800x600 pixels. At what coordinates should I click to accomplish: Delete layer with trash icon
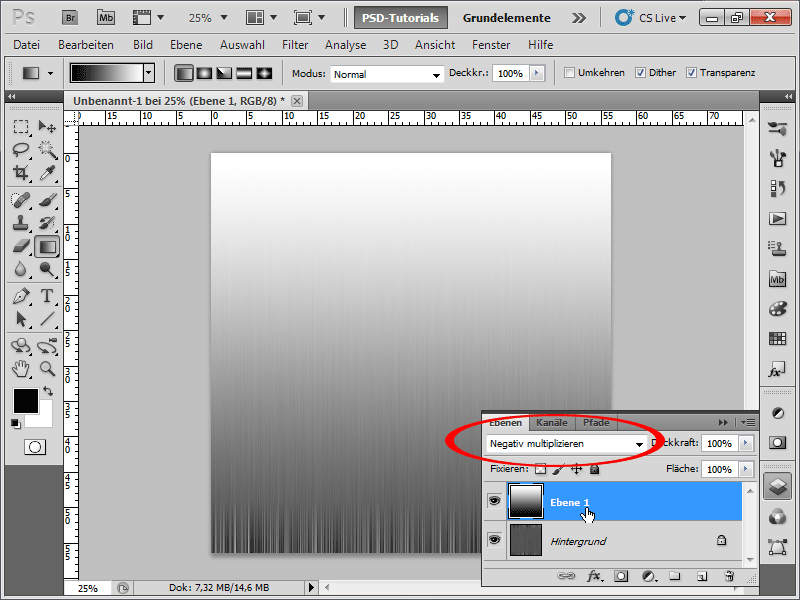coord(729,576)
